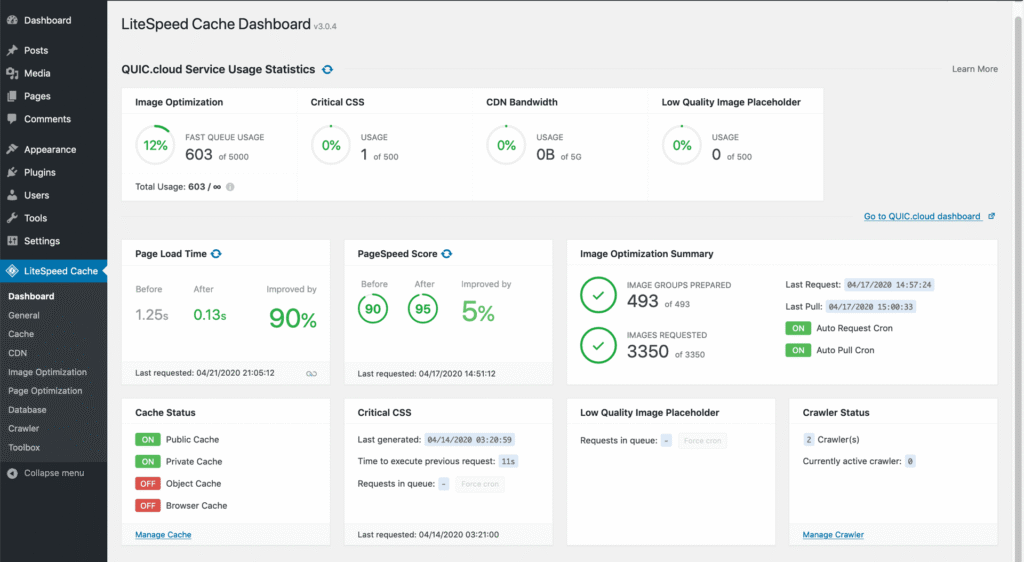
Task: Click the 12% Image Optimization usage ring
Action: click(155, 146)
